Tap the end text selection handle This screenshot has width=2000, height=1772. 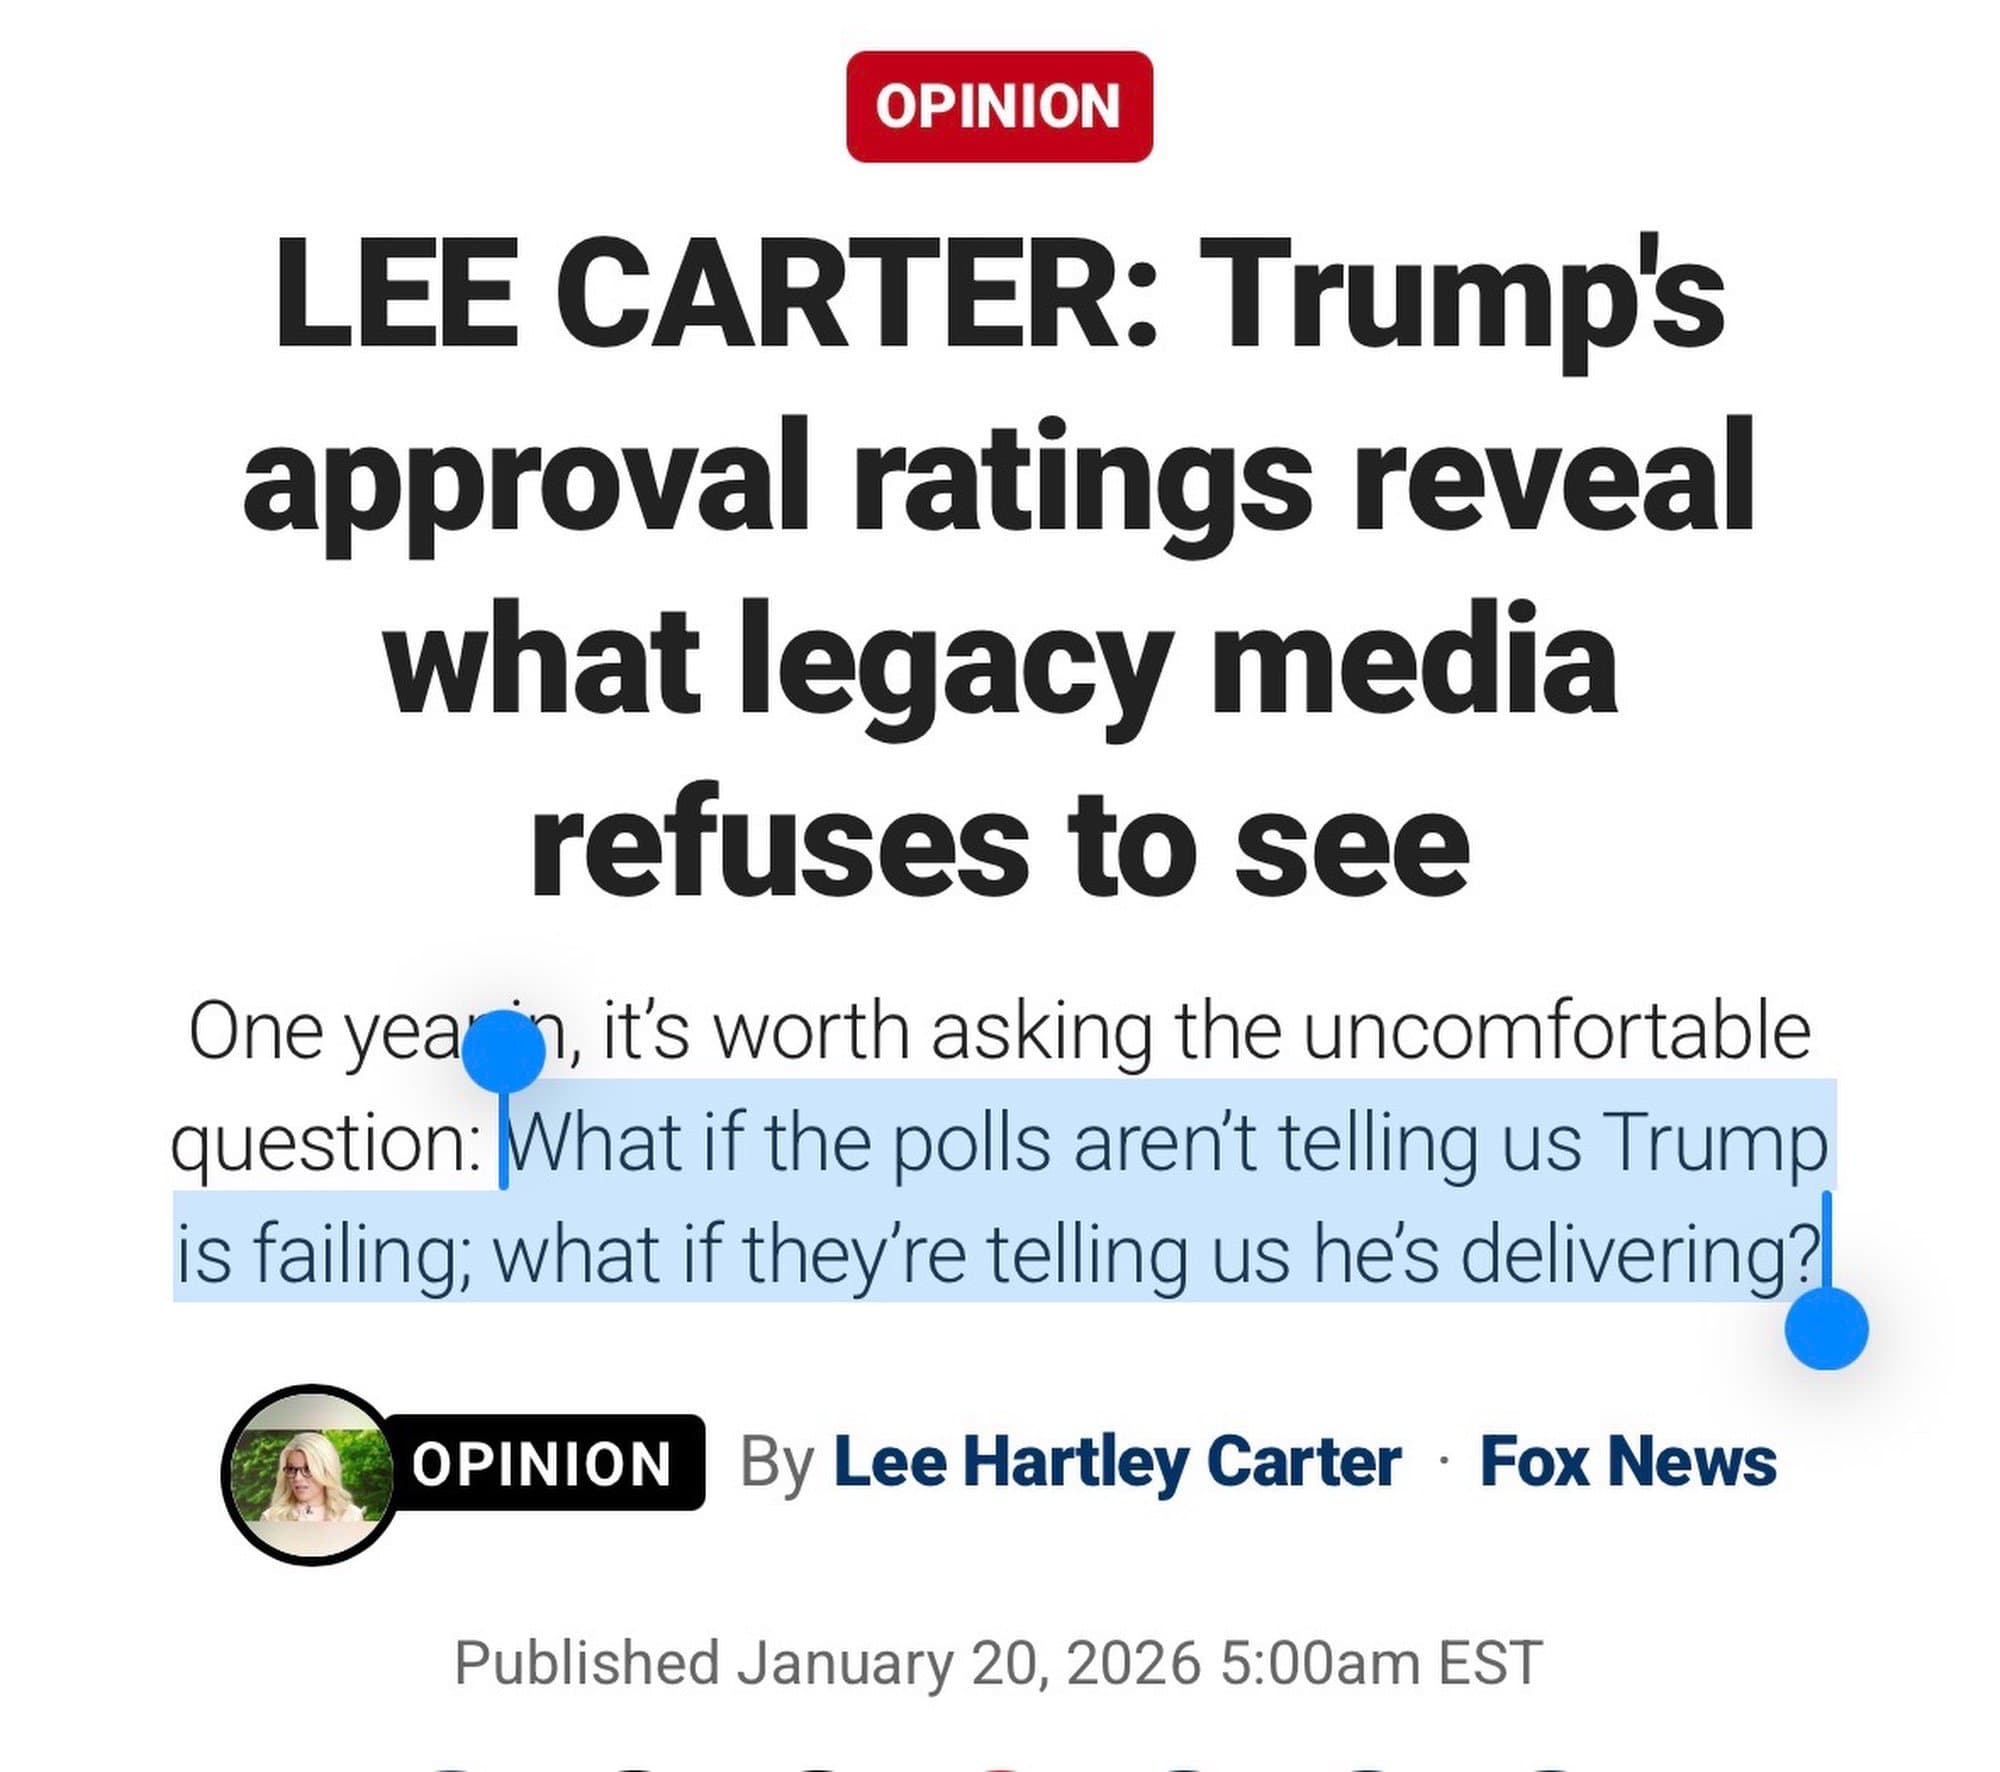(1826, 1328)
